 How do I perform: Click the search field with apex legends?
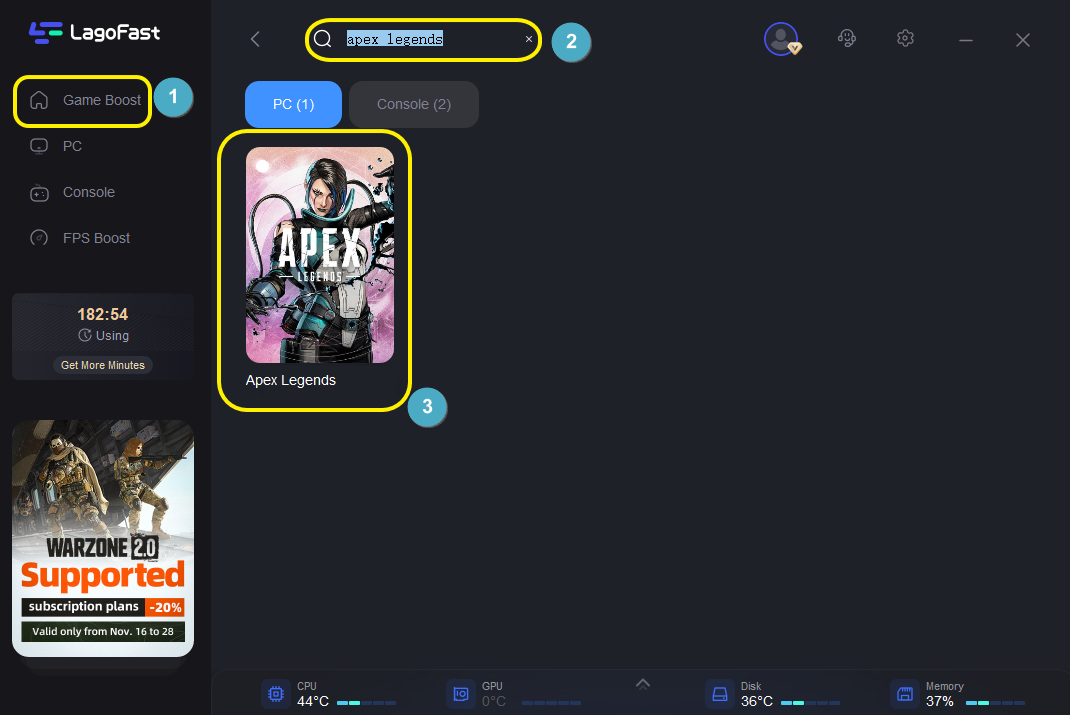point(423,40)
